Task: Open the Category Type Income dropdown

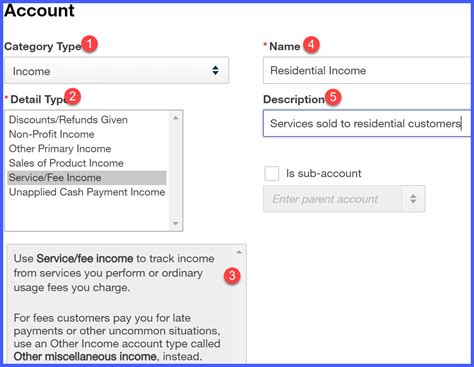Action: [117, 70]
